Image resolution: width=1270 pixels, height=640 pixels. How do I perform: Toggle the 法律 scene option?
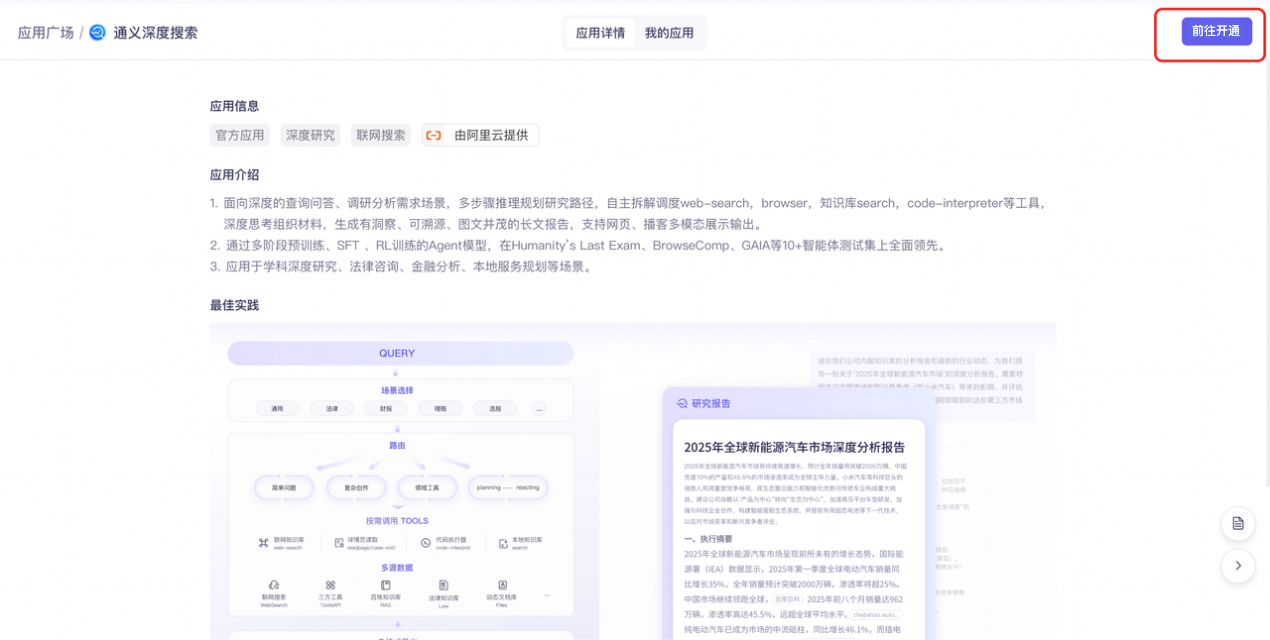pyautogui.click(x=334, y=408)
